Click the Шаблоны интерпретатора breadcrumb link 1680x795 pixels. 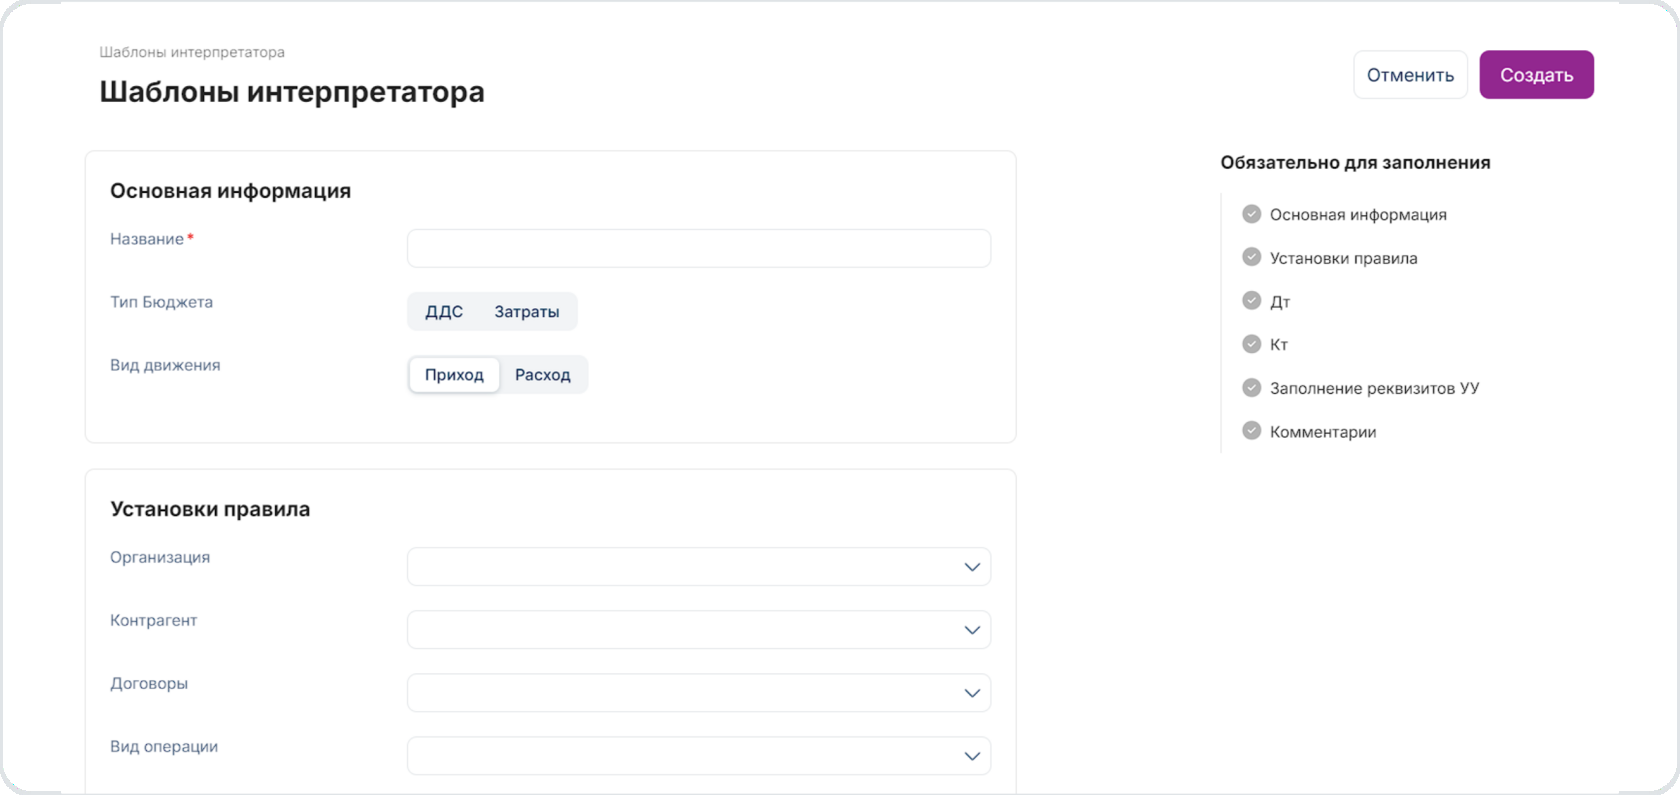(192, 52)
